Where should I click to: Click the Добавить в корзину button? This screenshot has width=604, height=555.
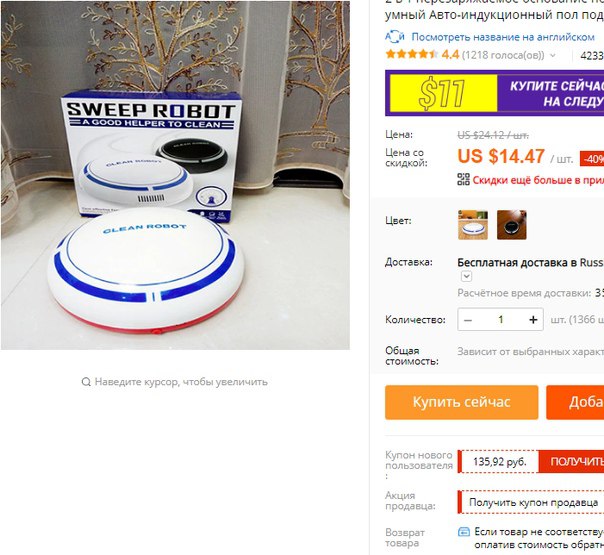click(x=575, y=402)
